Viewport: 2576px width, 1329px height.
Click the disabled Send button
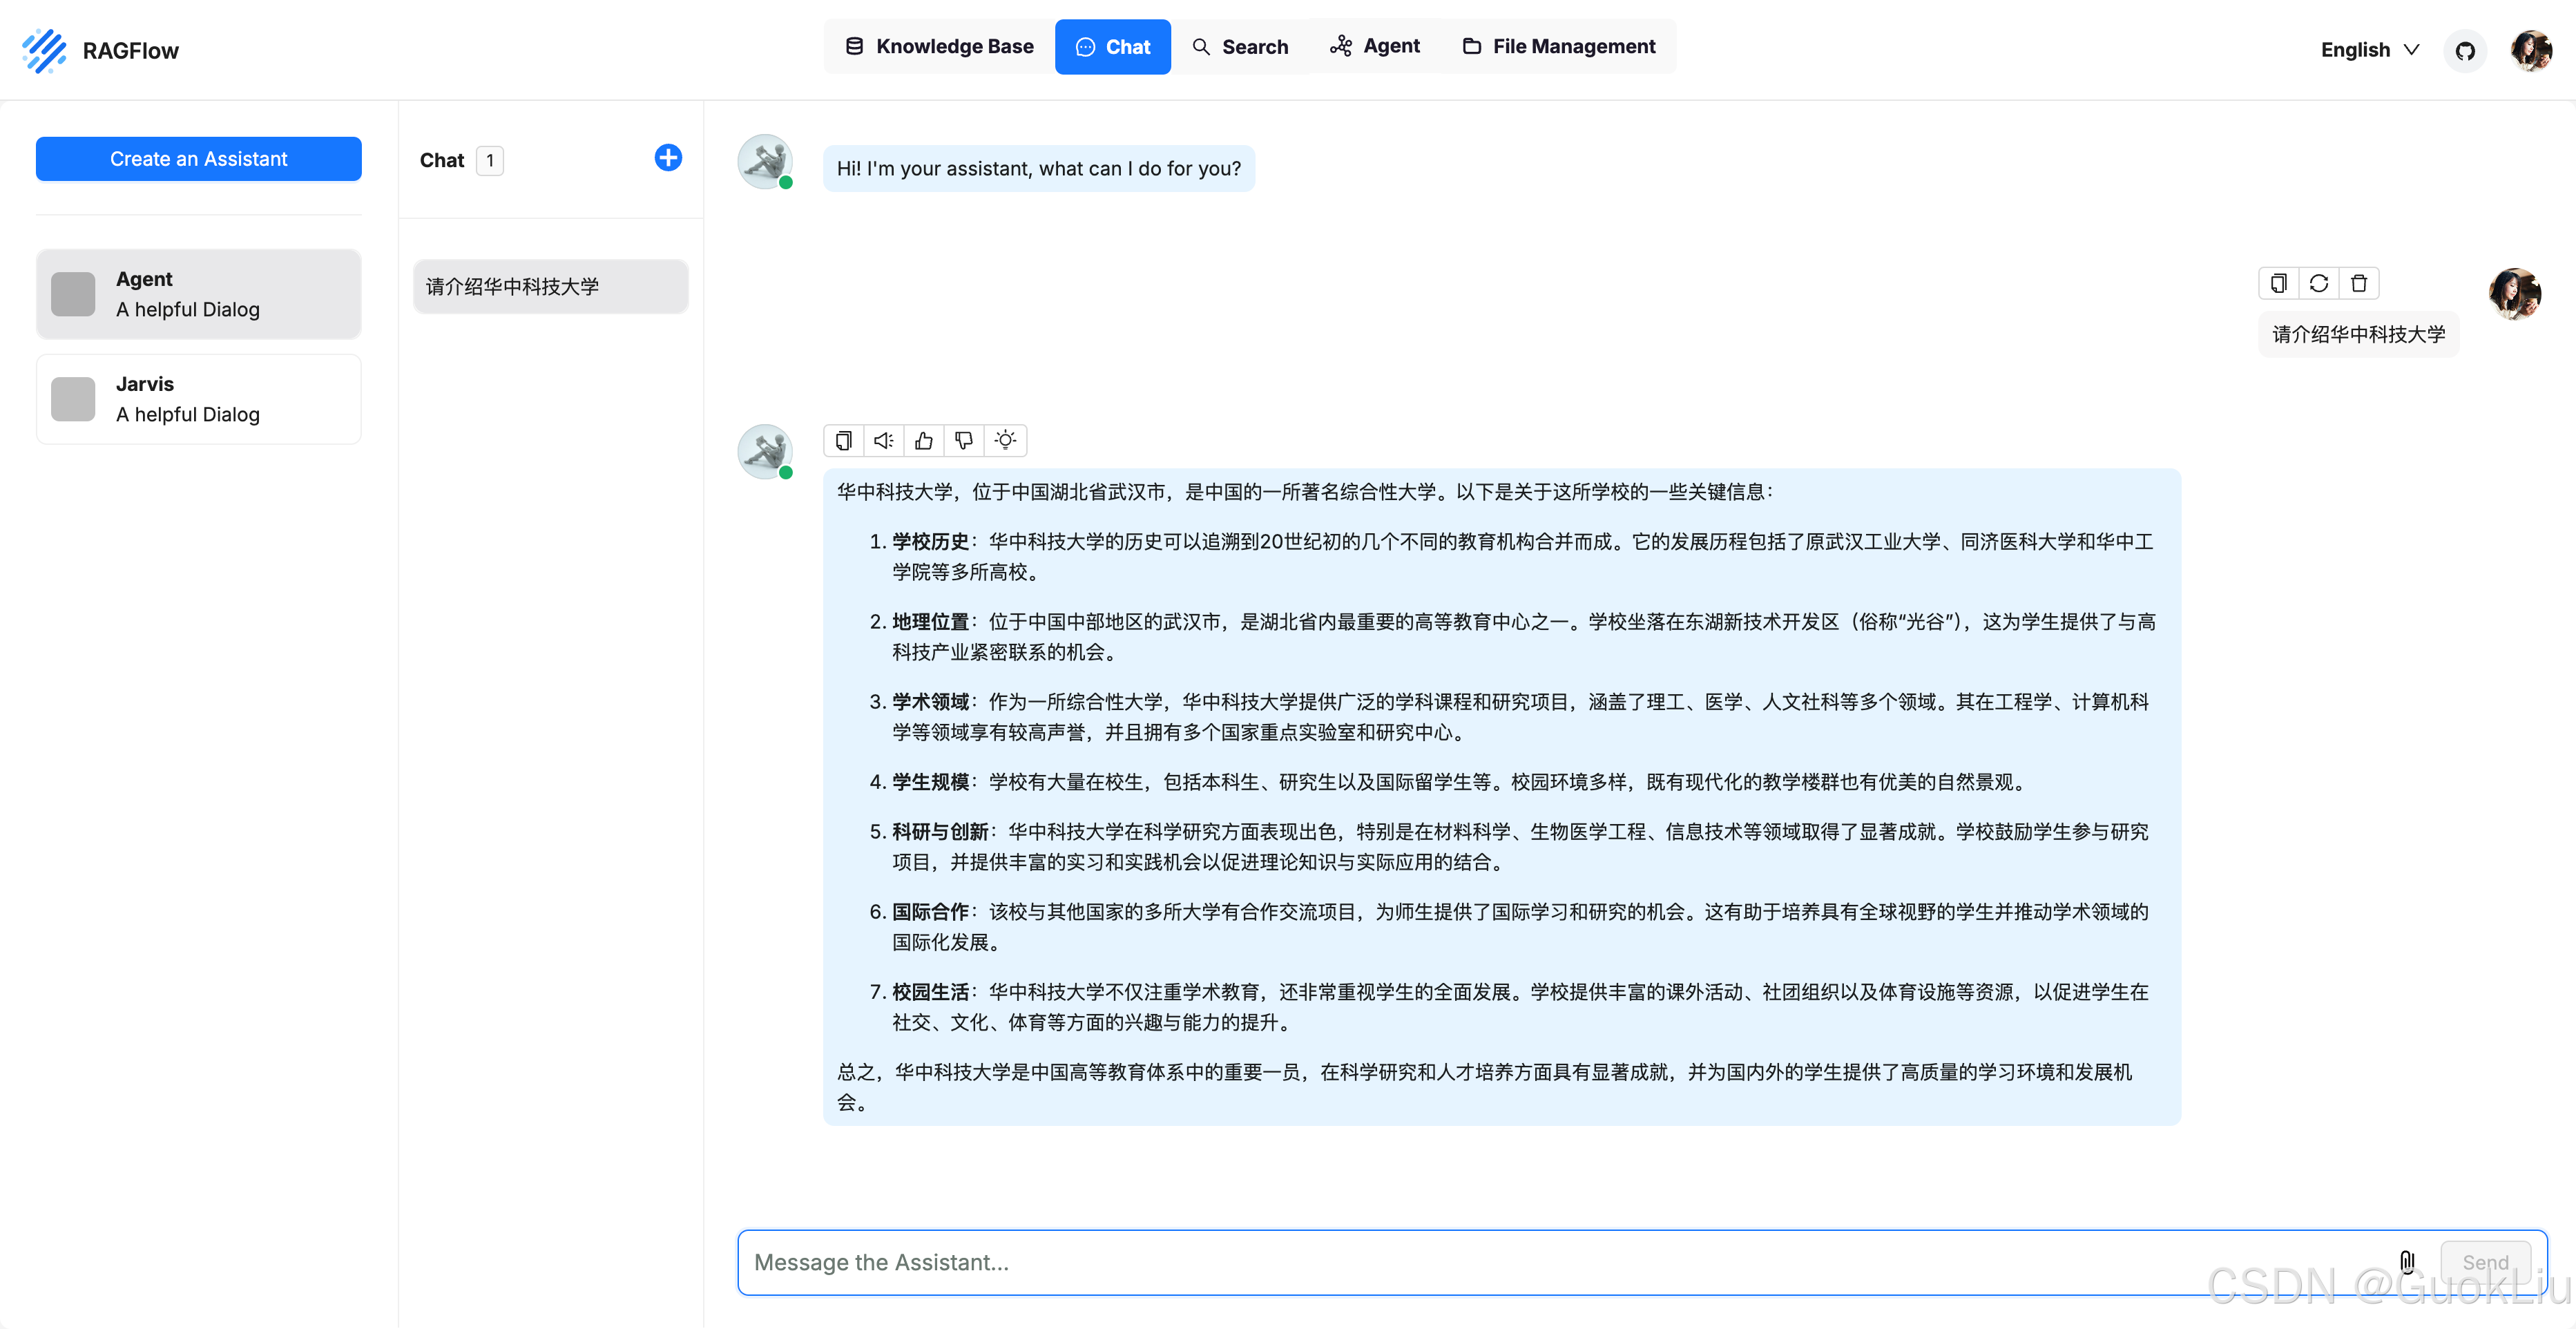click(2485, 1262)
